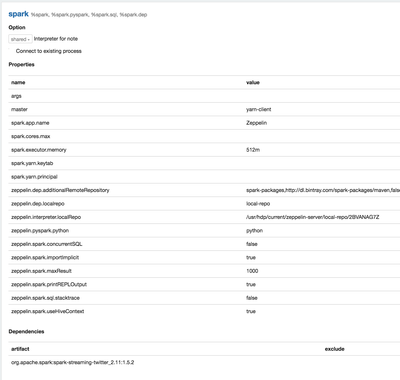Click the zeppelin.spark.printREPLOutput true value
This screenshot has height=380, width=400.
coord(251,284)
